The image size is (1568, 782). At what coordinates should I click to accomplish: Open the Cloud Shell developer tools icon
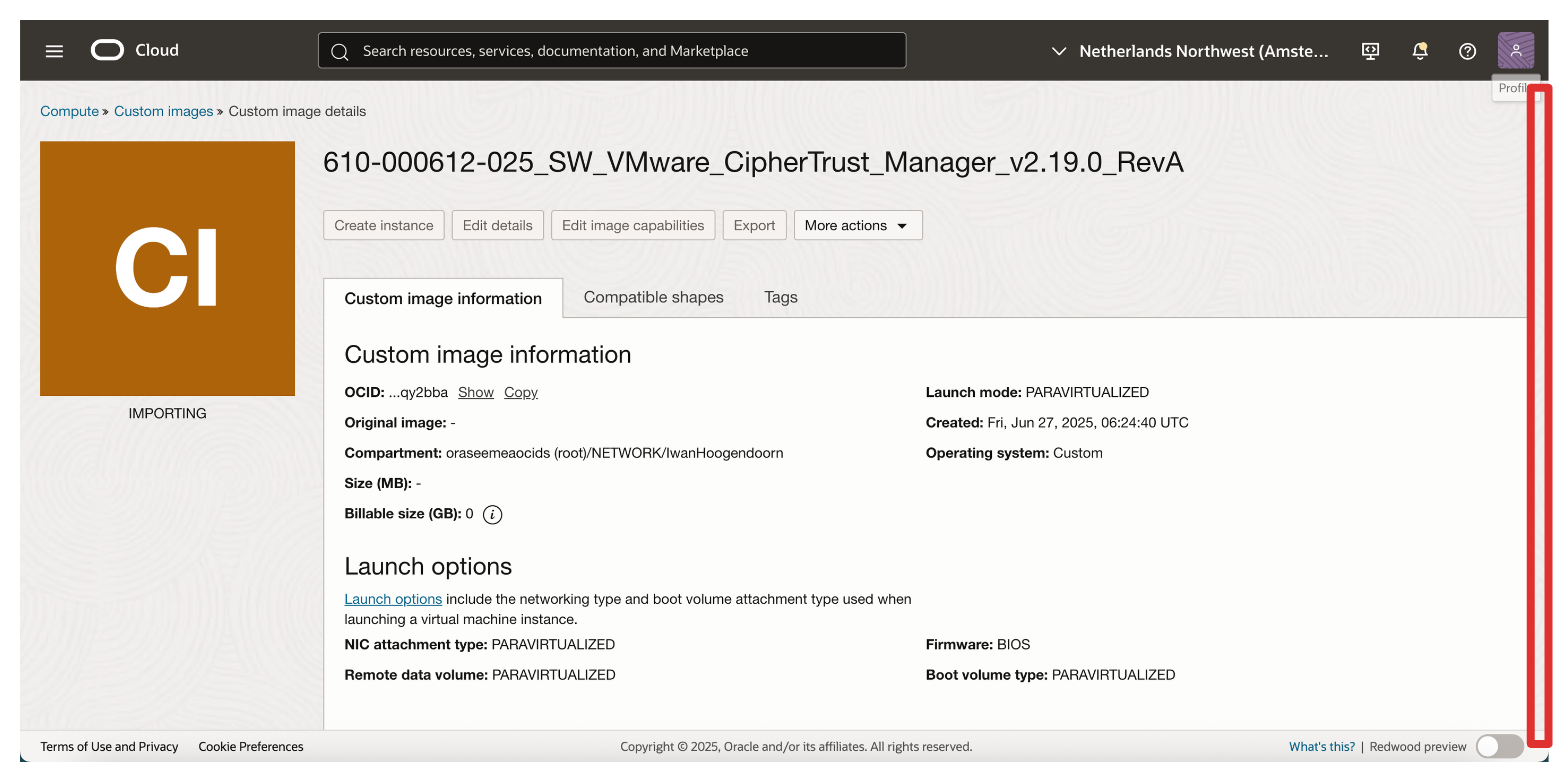[x=1371, y=51]
